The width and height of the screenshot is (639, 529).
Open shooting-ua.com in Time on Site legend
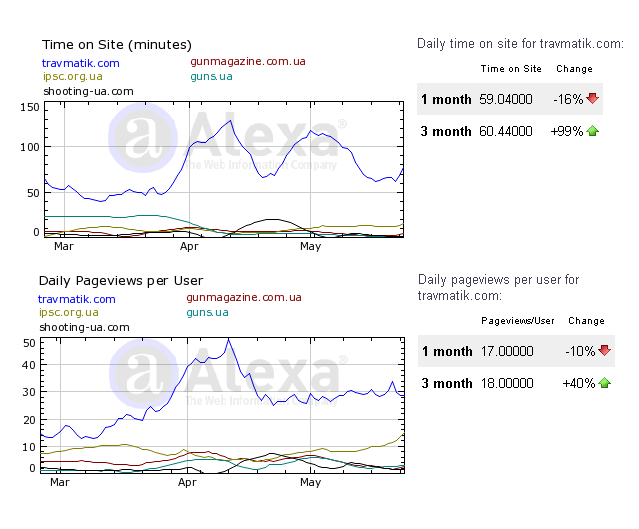[x=88, y=91]
